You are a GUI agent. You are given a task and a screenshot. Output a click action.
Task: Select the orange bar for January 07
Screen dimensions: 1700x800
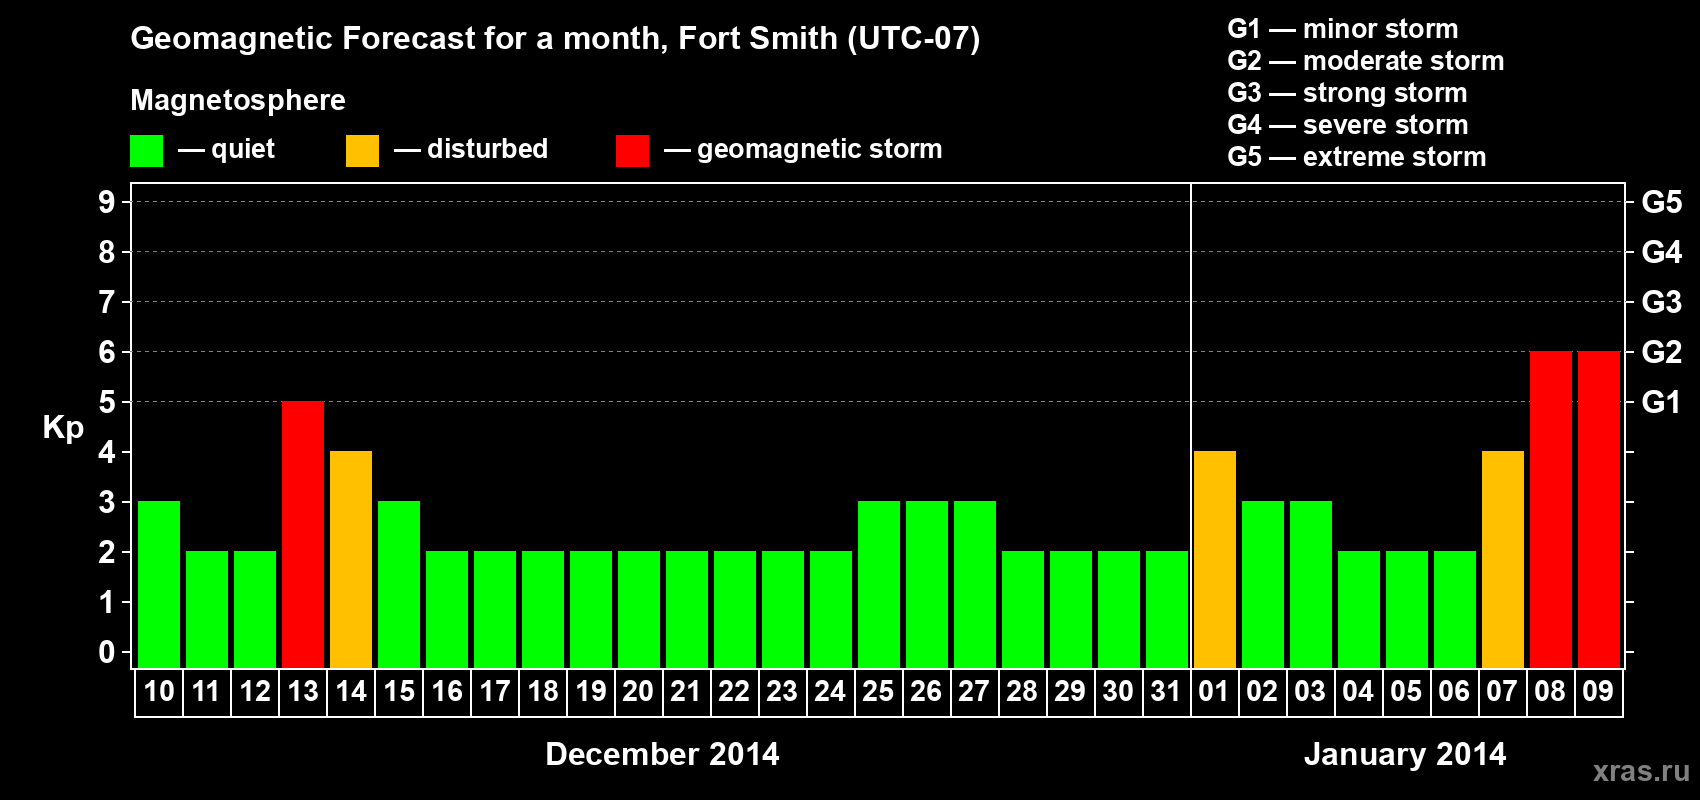click(1503, 560)
